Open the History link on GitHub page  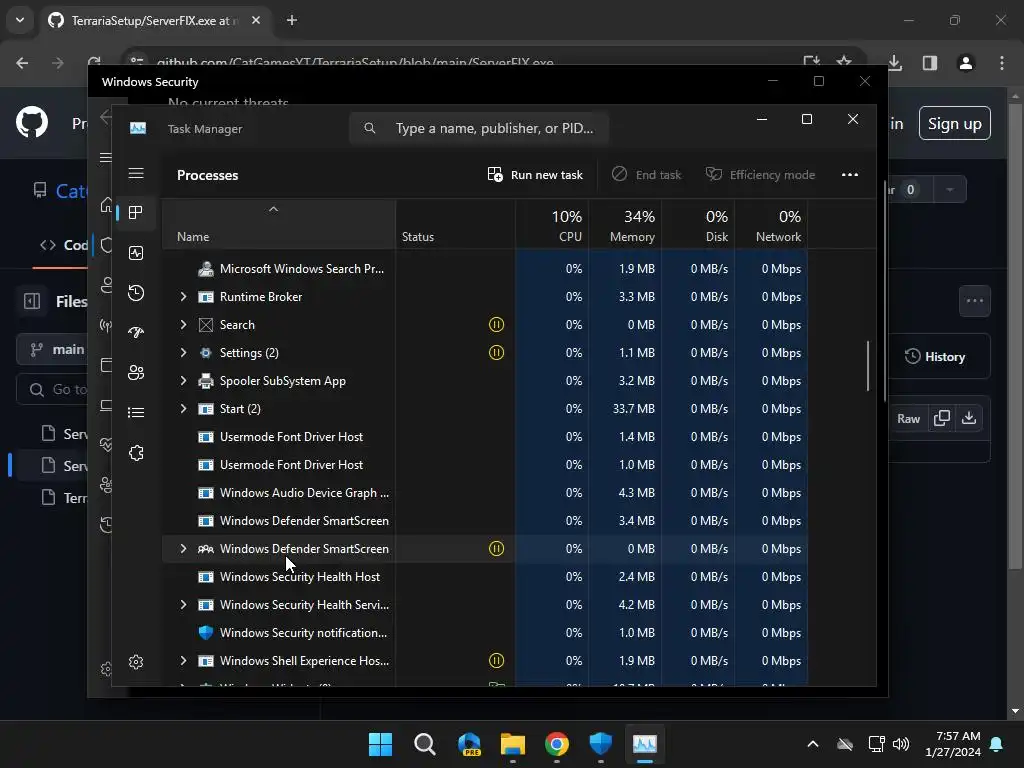[x=935, y=357]
